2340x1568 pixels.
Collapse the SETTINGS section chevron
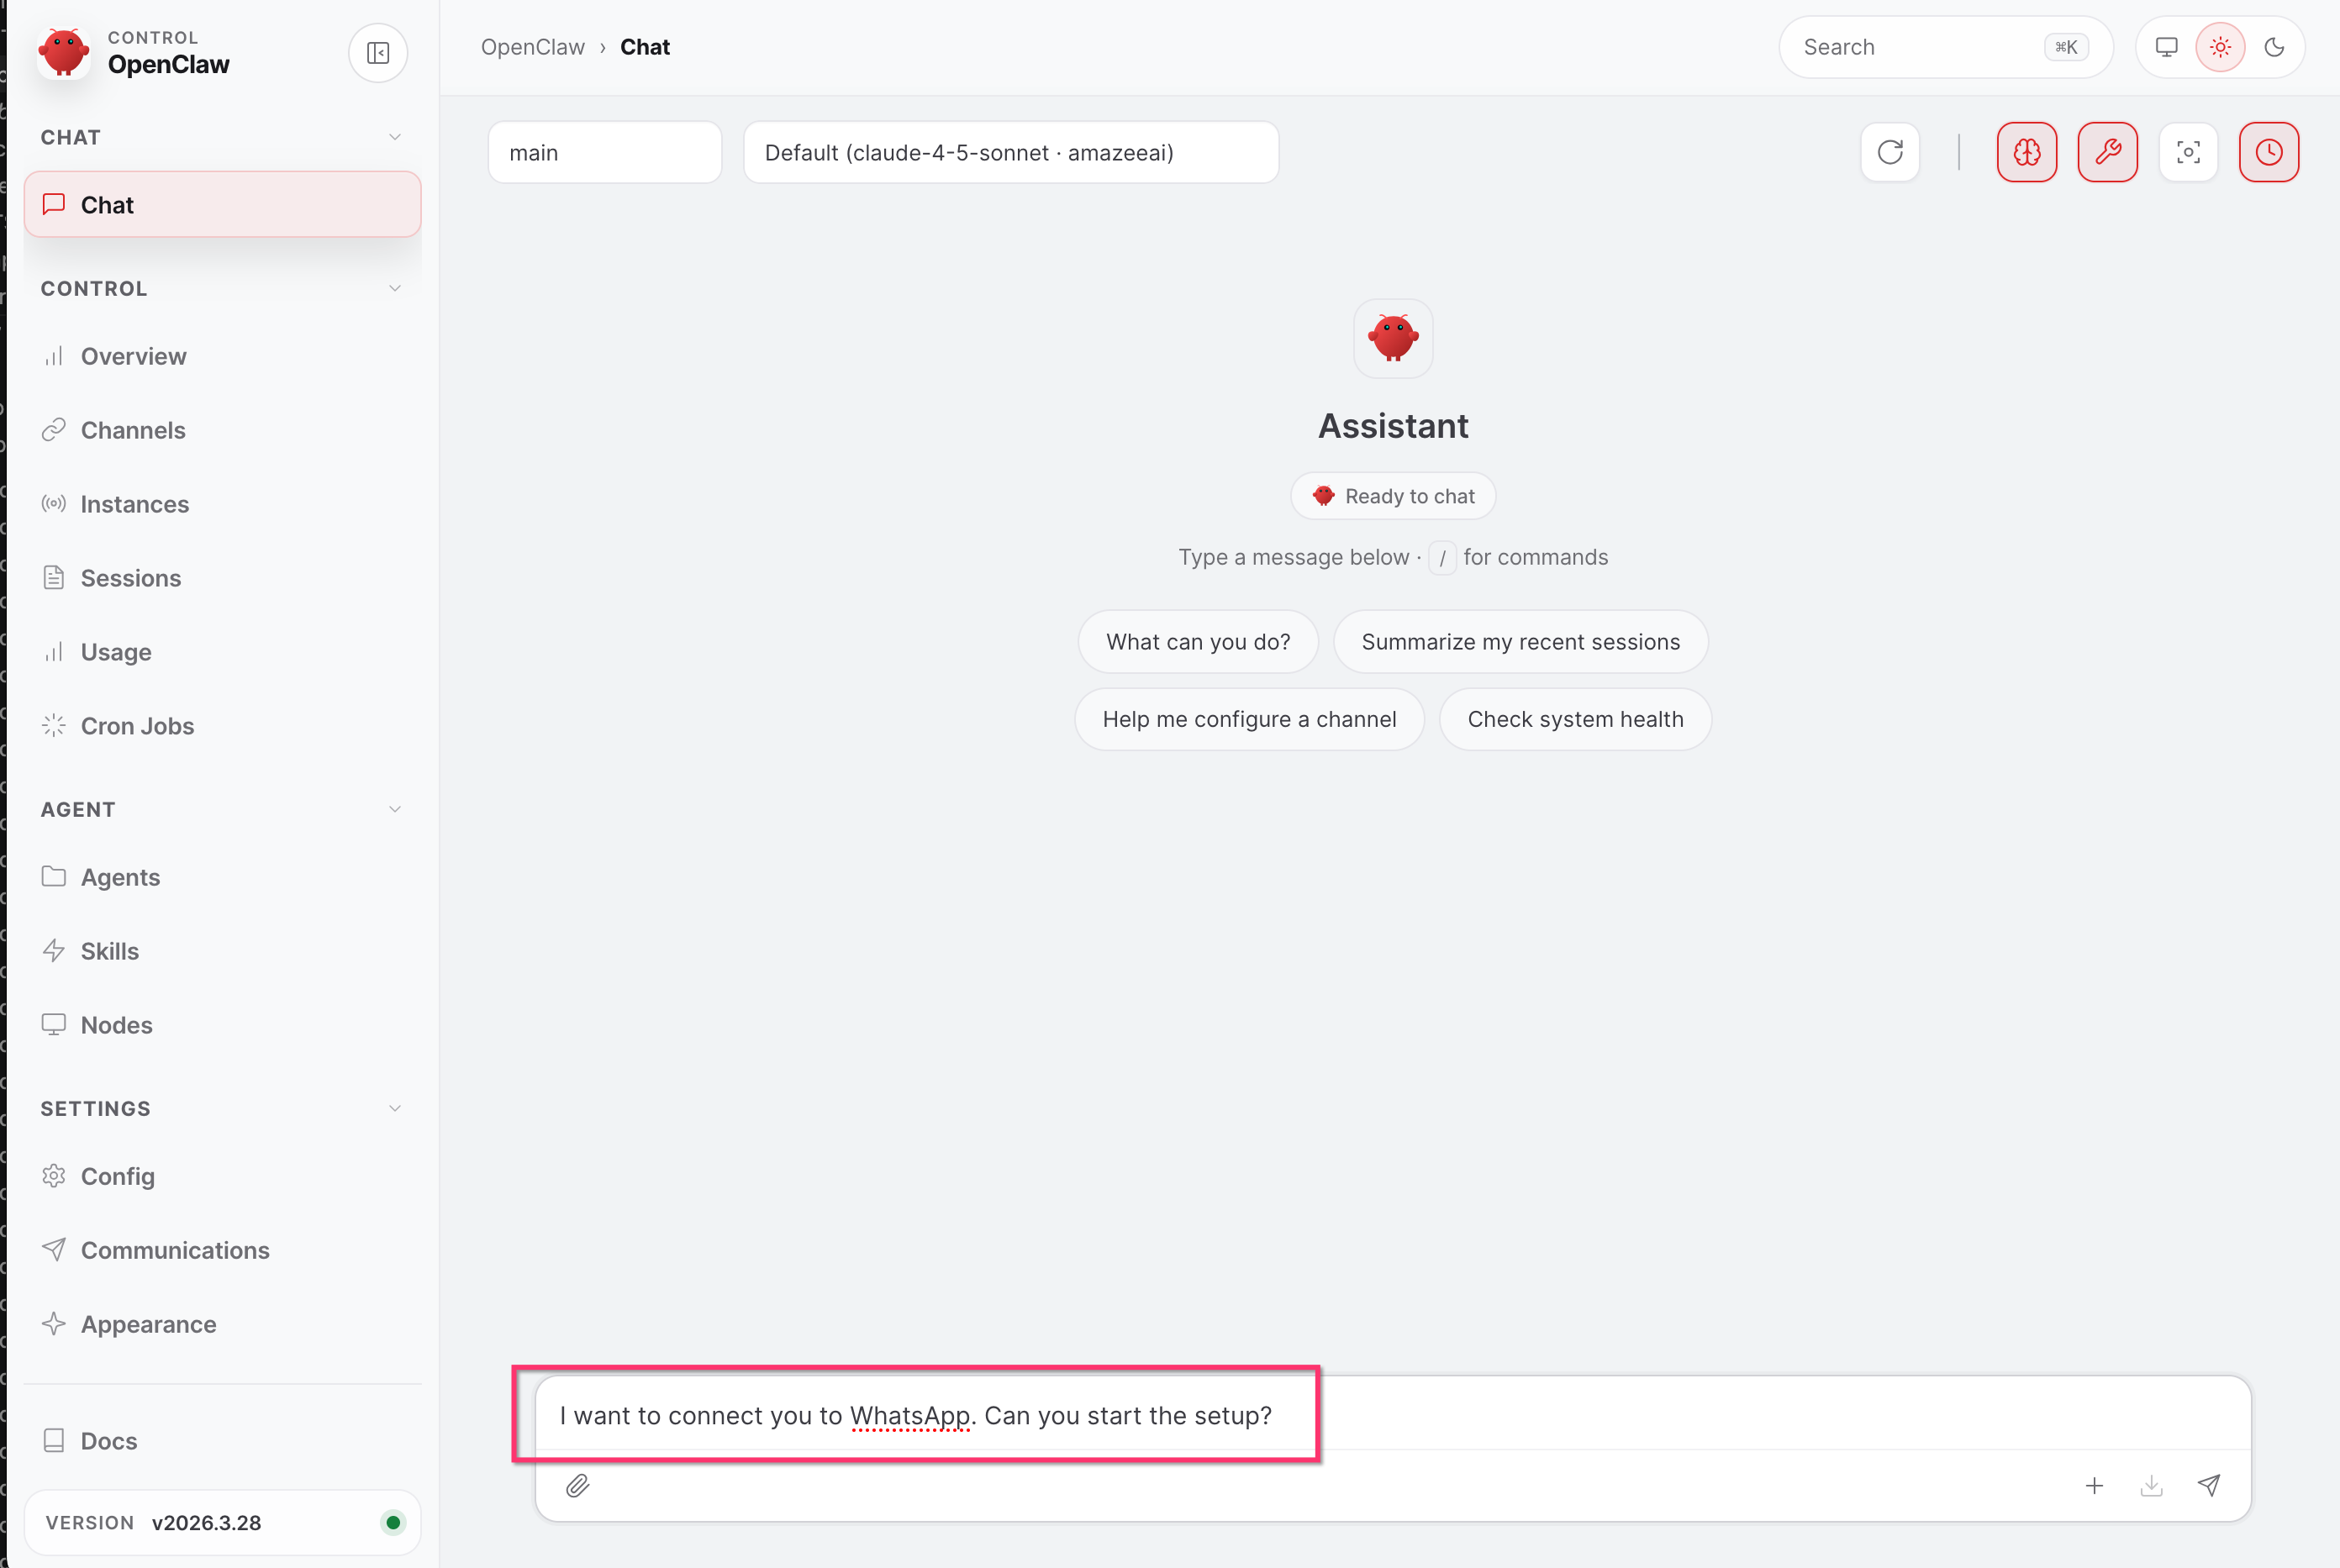pos(395,1109)
